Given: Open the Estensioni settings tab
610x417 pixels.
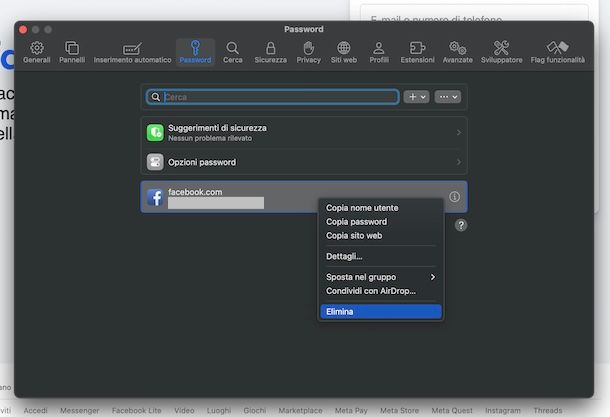Looking at the screenshot, I should point(417,52).
